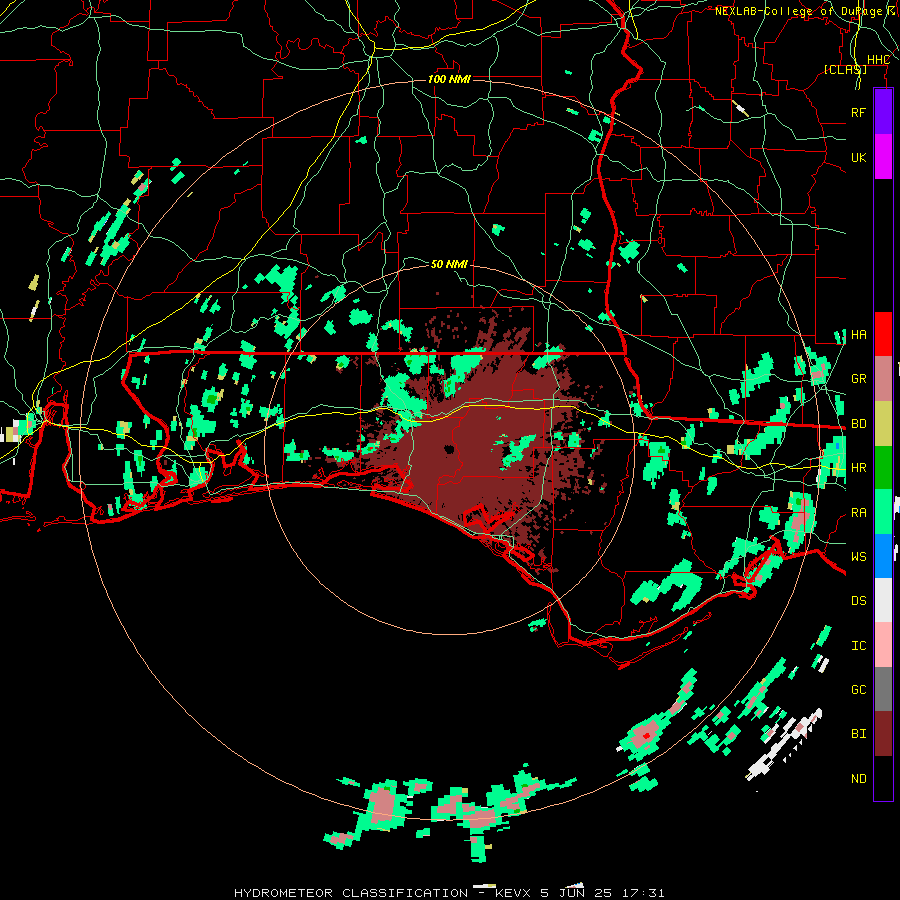Select the GR legend label
Image resolution: width=900 pixels, height=900 pixels.
(x=858, y=379)
